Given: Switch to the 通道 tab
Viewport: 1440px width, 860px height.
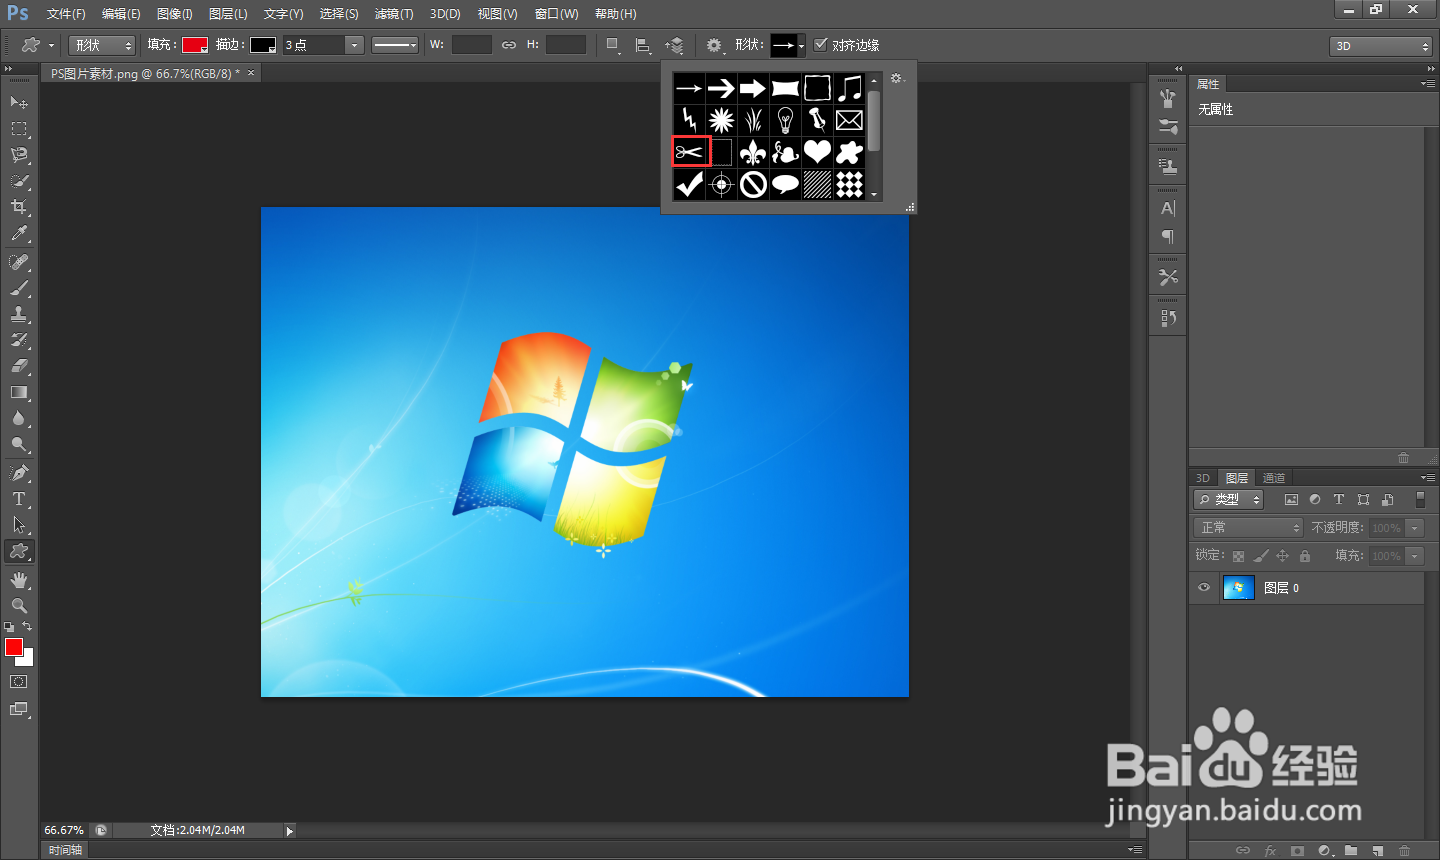Looking at the screenshot, I should 1274,478.
